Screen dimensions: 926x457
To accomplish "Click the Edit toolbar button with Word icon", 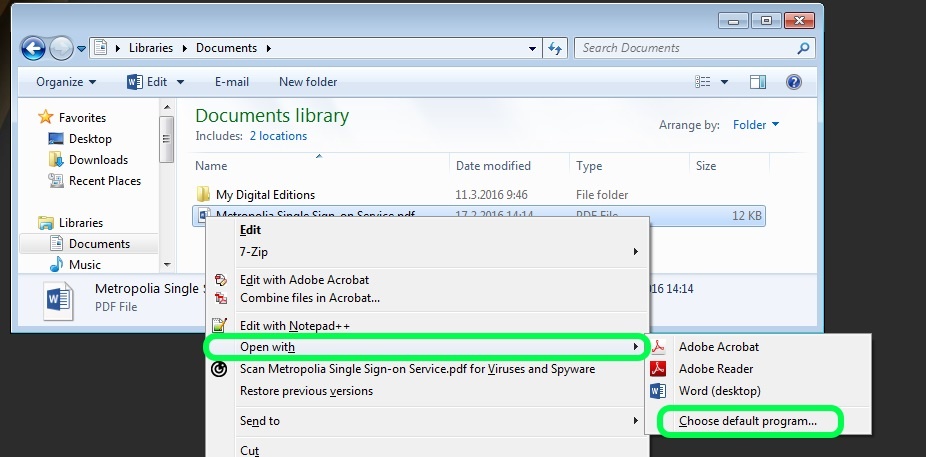I will pyautogui.click(x=147, y=82).
